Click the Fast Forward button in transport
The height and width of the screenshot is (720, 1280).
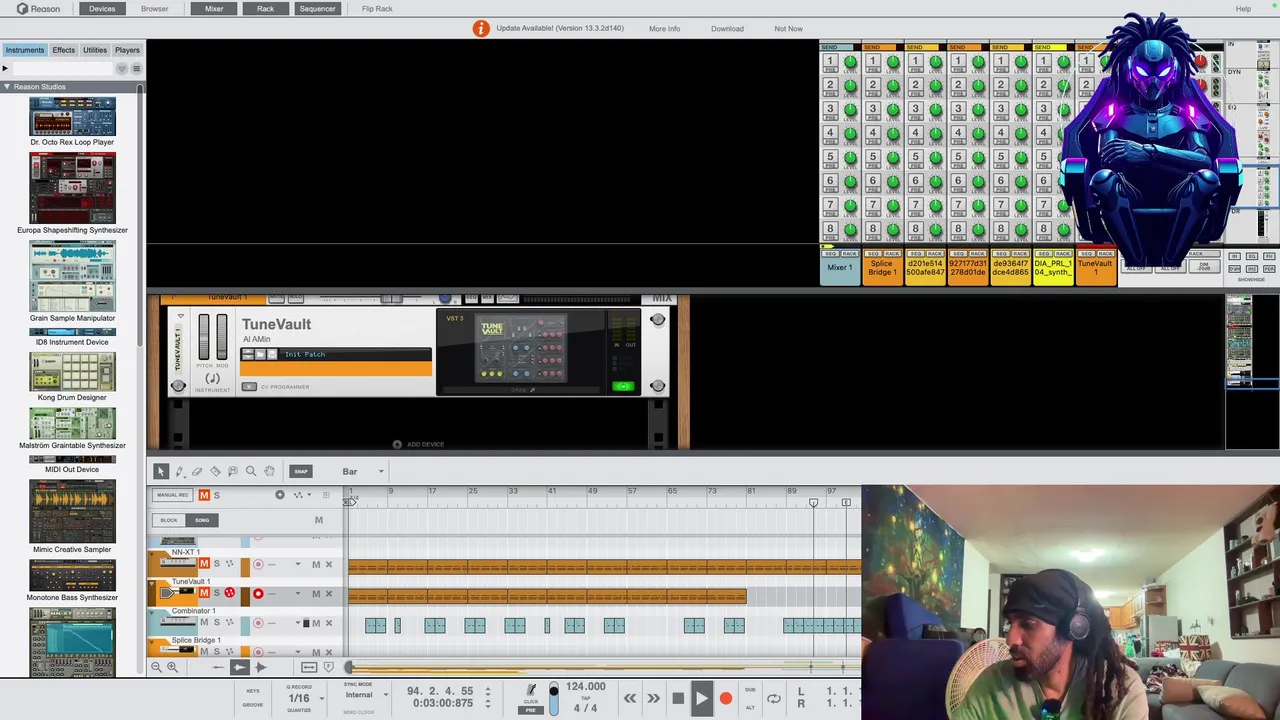pyautogui.click(x=653, y=699)
